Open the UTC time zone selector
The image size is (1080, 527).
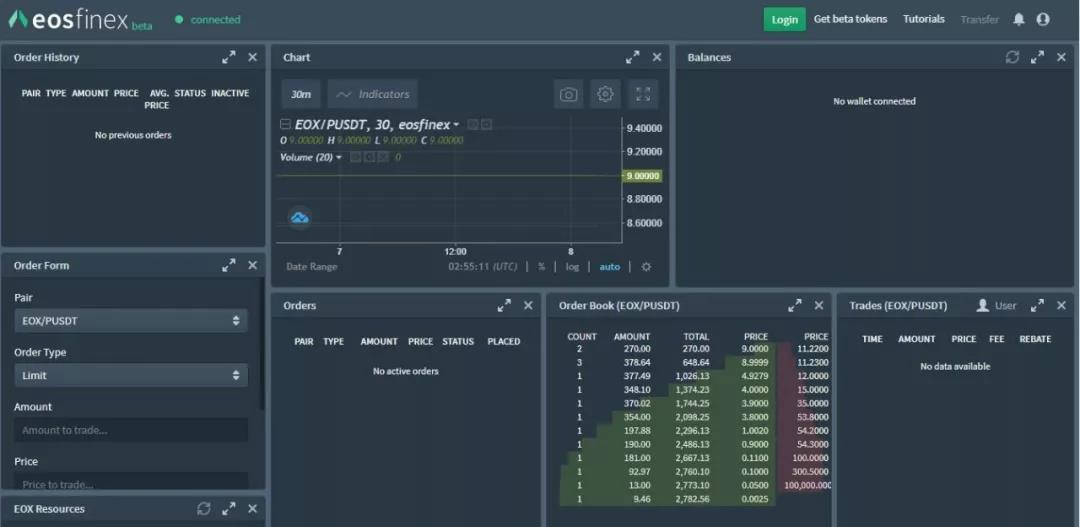[x=483, y=267]
